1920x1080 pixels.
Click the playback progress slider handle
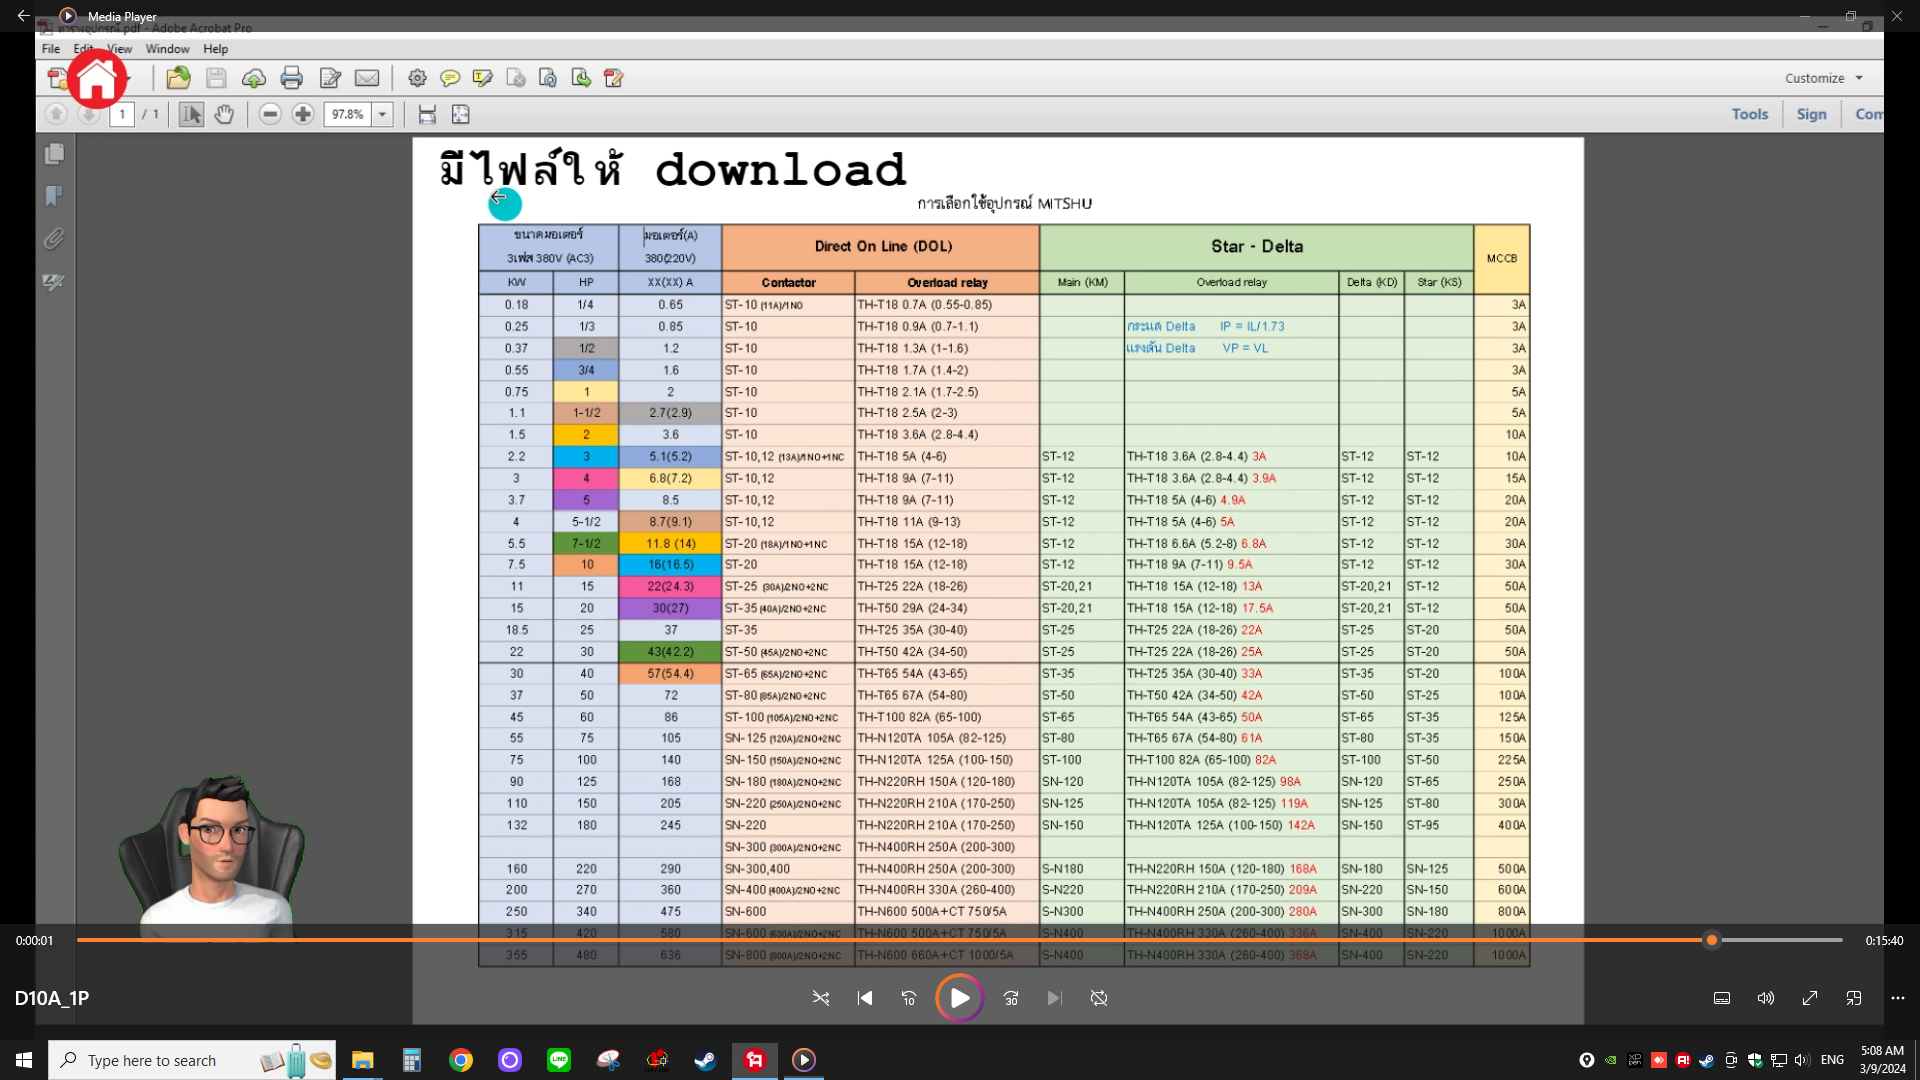click(1712, 940)
